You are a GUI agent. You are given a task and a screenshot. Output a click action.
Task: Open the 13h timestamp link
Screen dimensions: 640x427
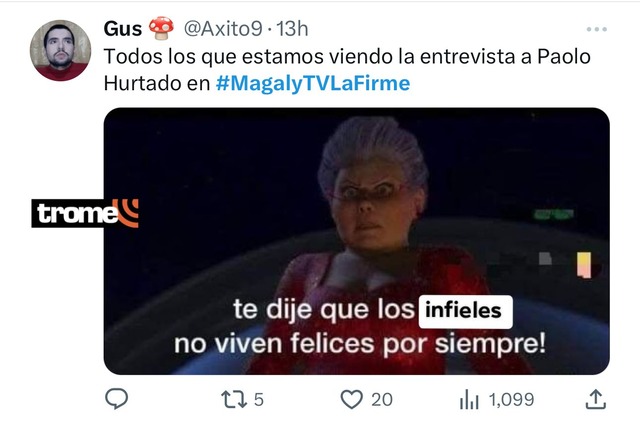click(x=292, y=29)
